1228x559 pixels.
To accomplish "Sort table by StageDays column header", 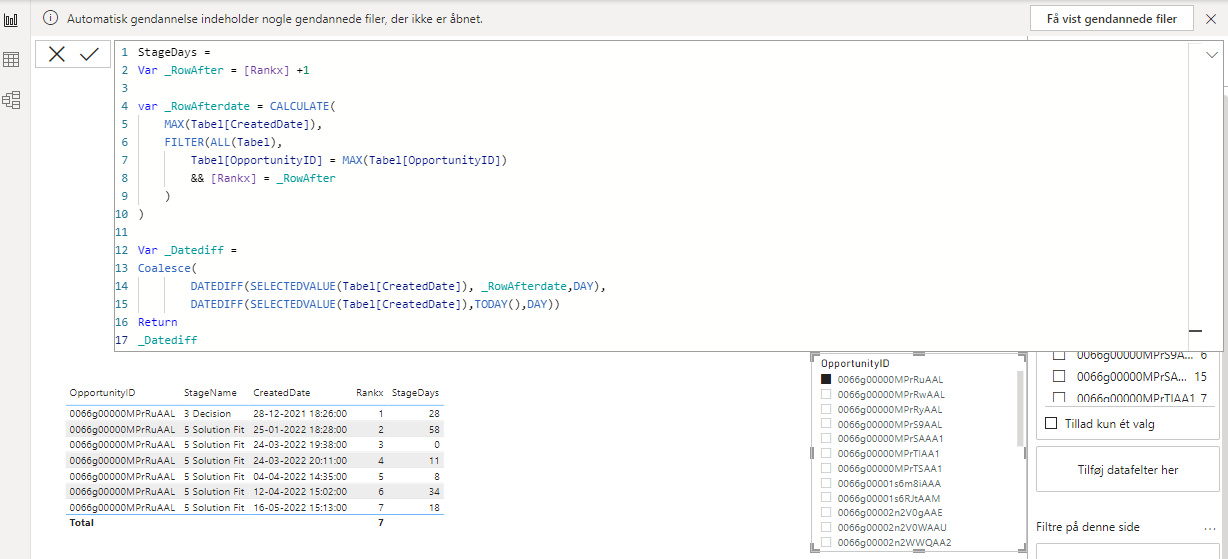I will [x=415, y=393].
